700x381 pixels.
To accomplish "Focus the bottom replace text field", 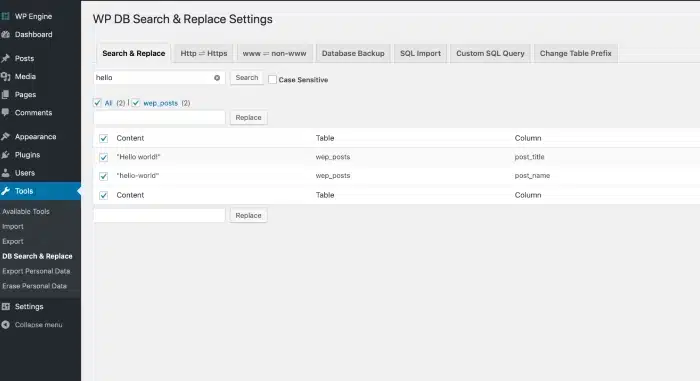I will click(x=159, y=215).
